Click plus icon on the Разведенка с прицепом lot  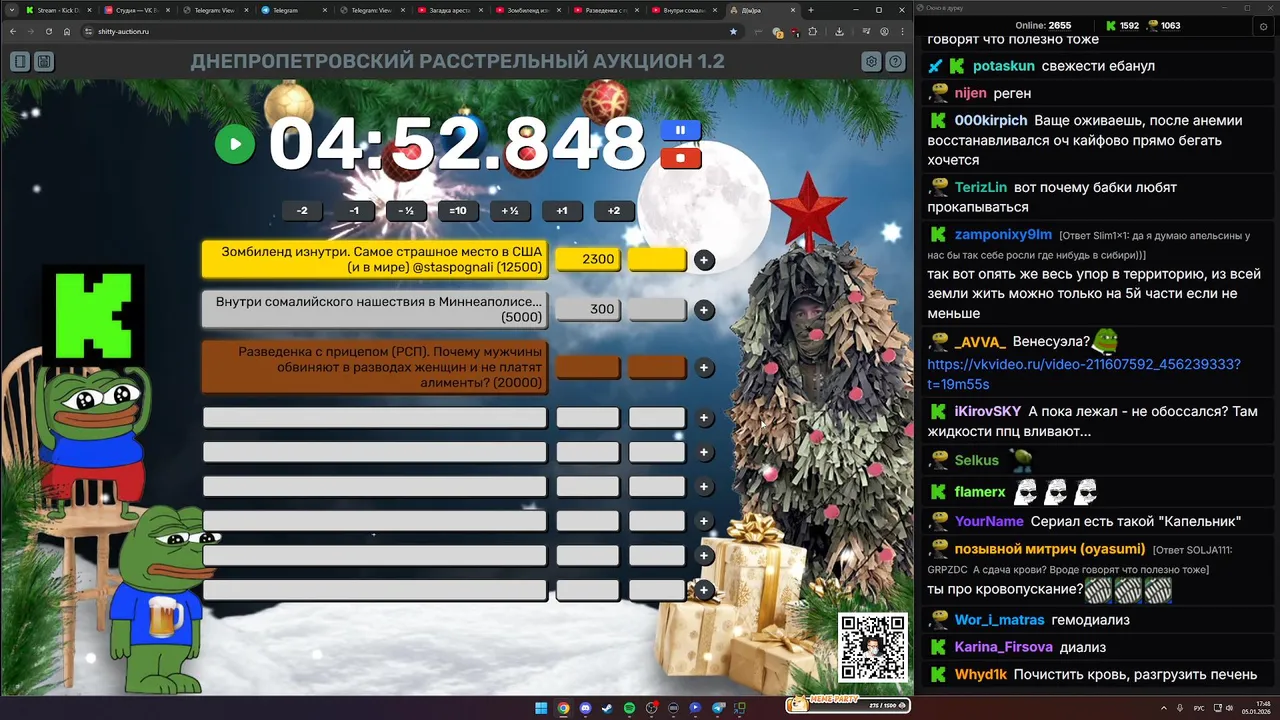pyautogui.click(x=704, y=368)
